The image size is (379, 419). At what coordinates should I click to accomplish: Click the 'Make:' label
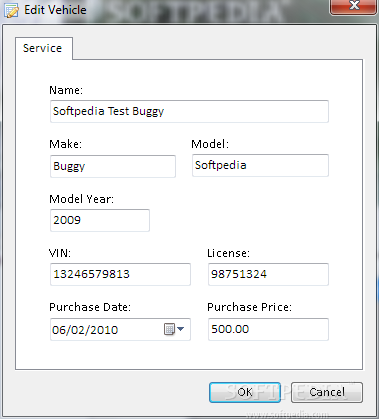tap(65, 144)
